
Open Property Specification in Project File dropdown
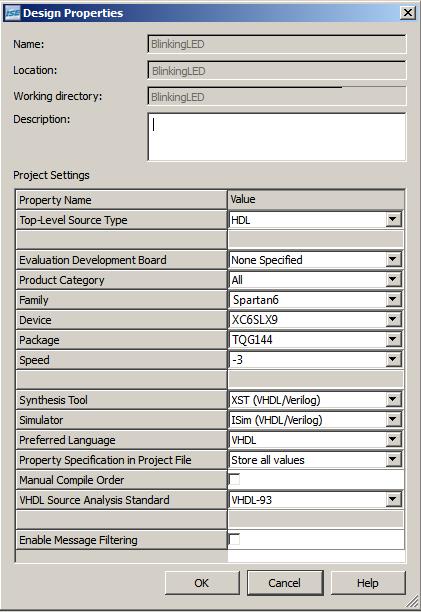click(x=393, y=459)
